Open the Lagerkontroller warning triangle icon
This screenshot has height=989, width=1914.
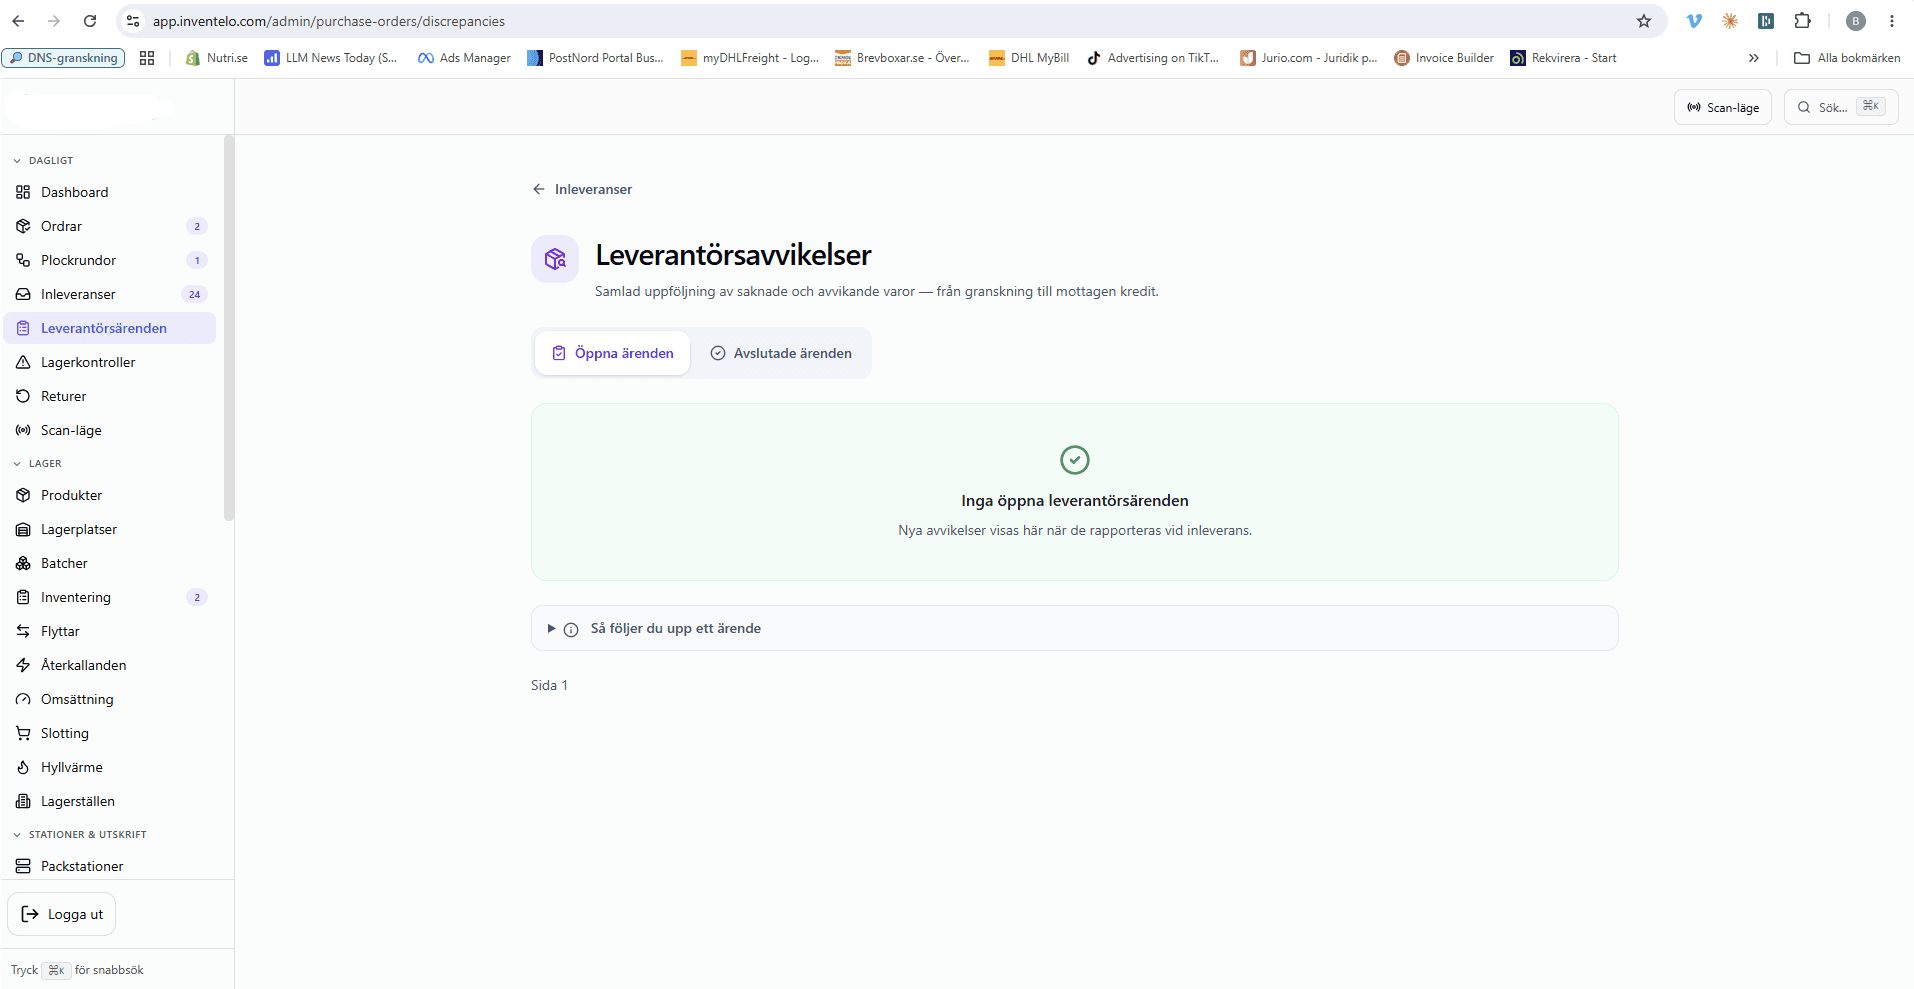click(23, 362)
